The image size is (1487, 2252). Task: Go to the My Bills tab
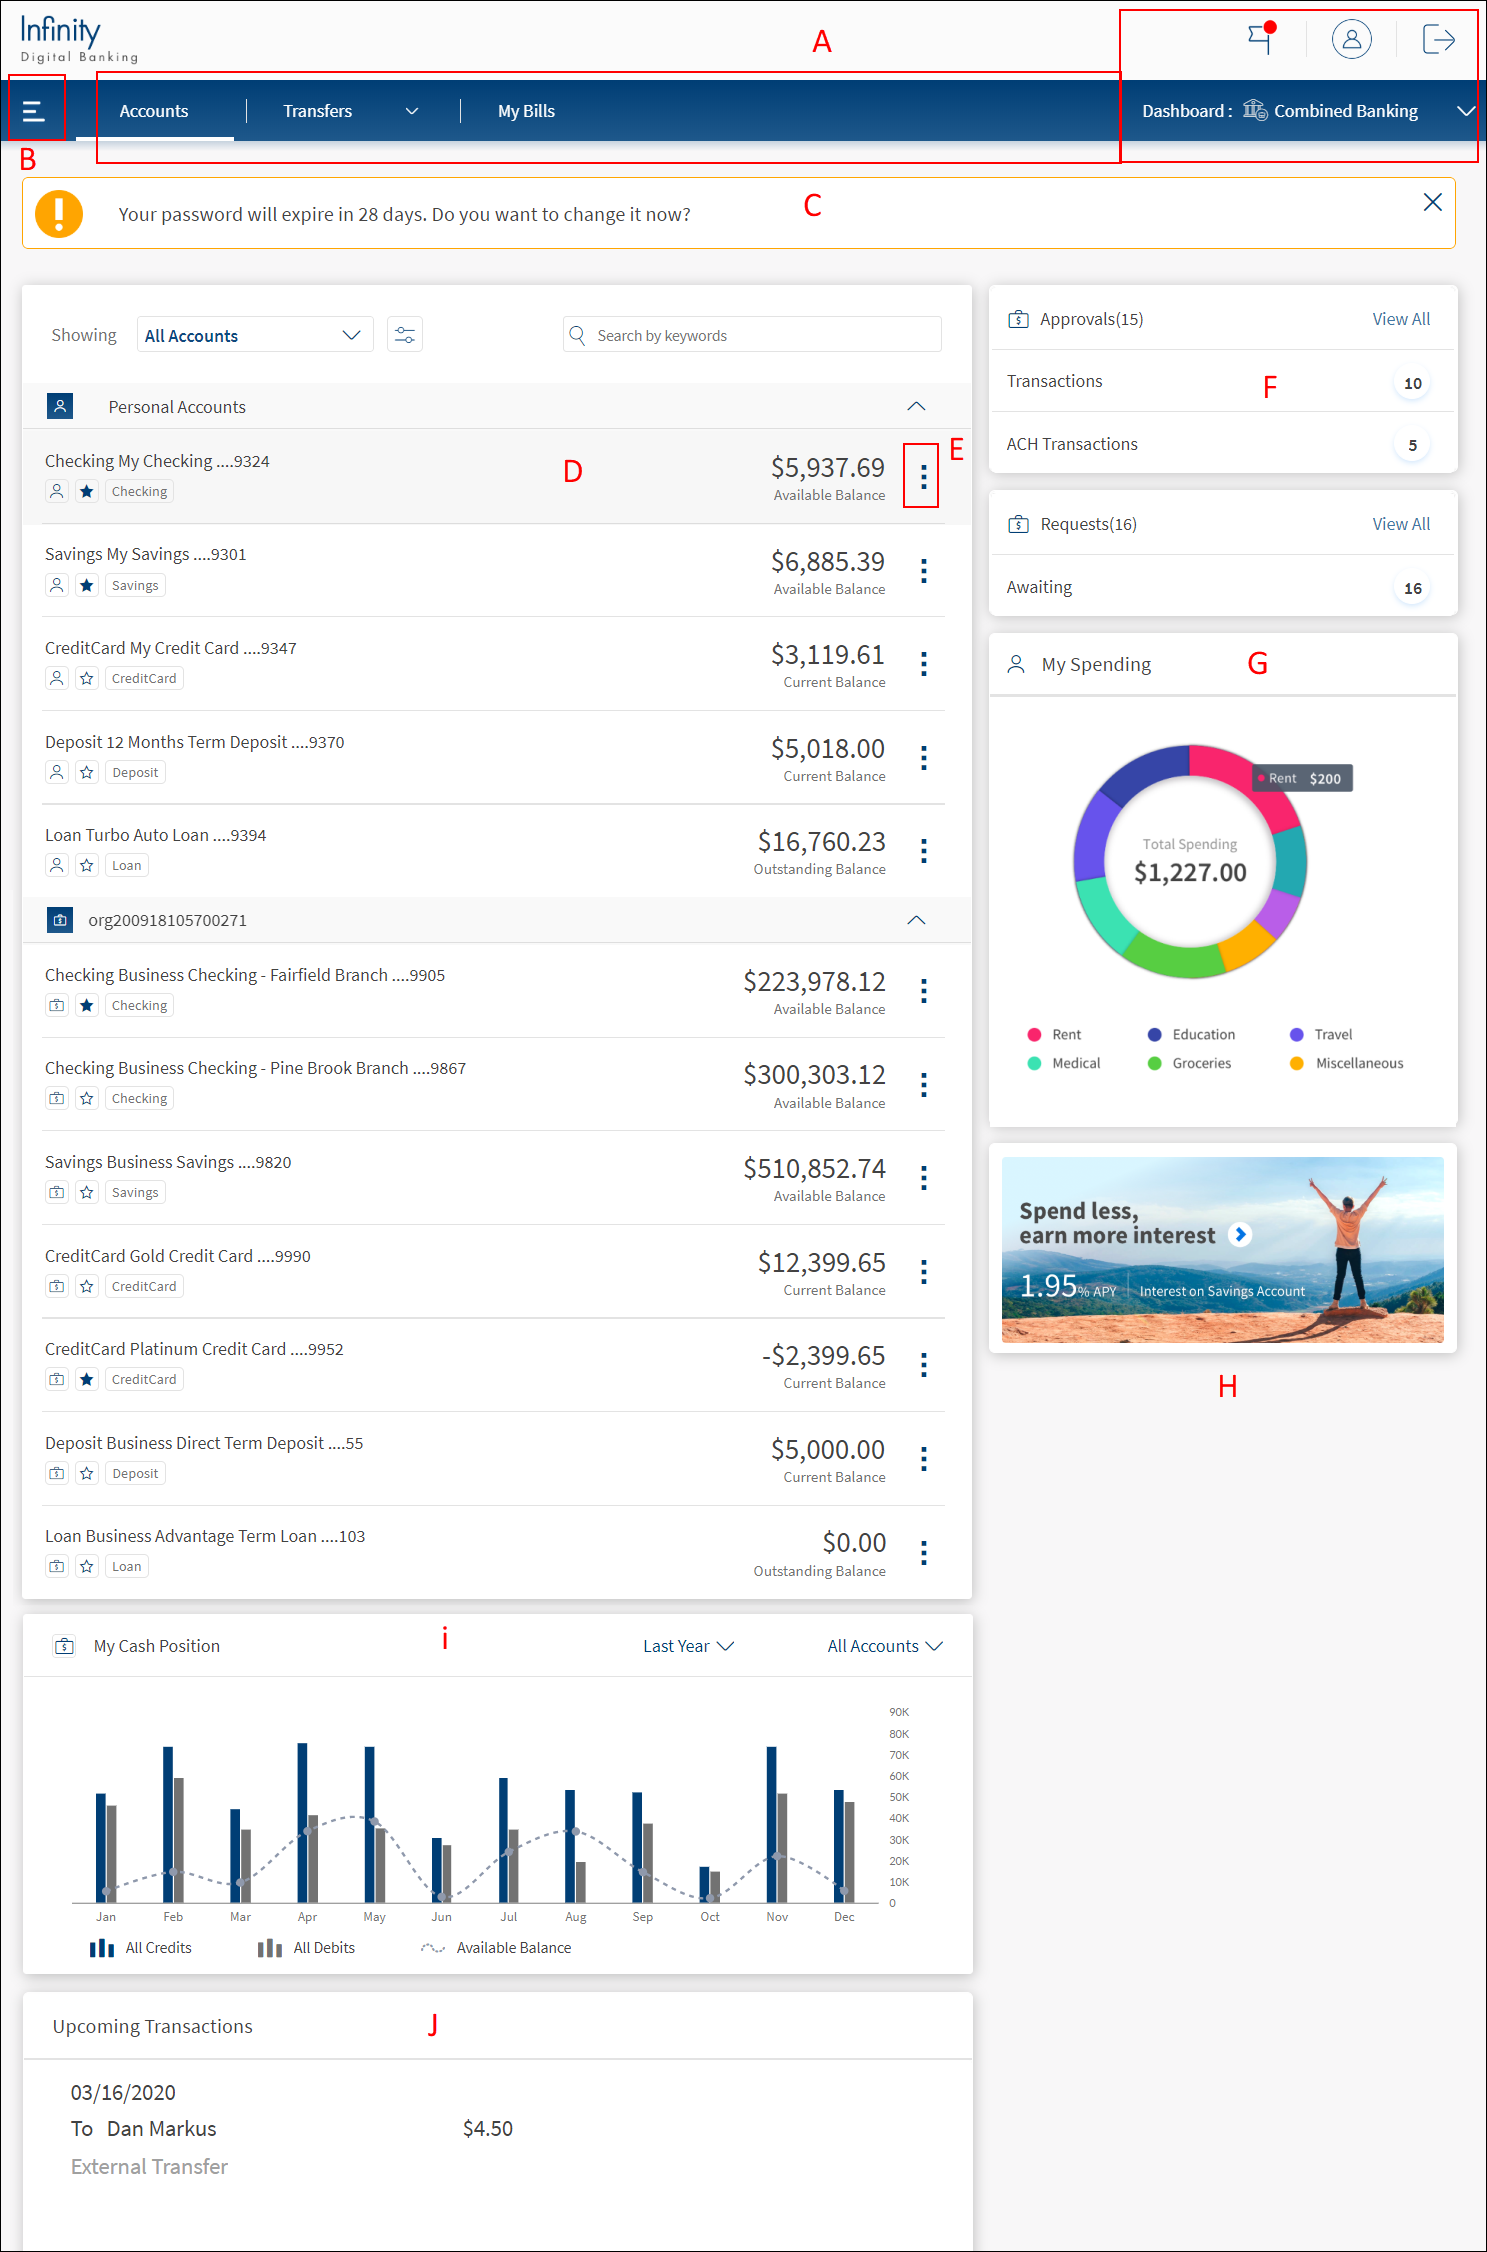(x=526, y=111)
